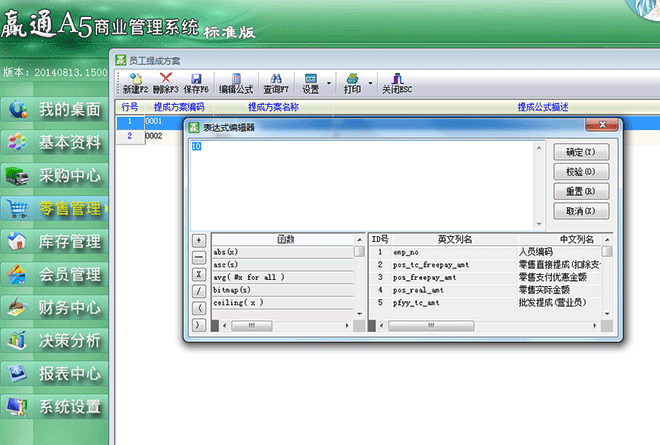The height and width of the screenshot is (445, 660).
Task: Click the function list scroll-down arrow
Action: point(359,314)
